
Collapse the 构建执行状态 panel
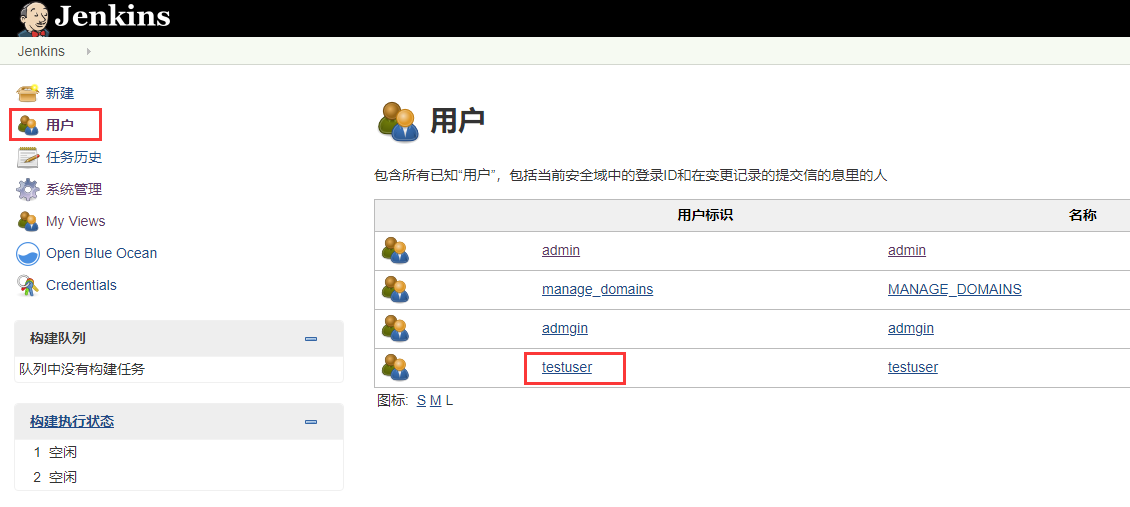click(311, 422)
